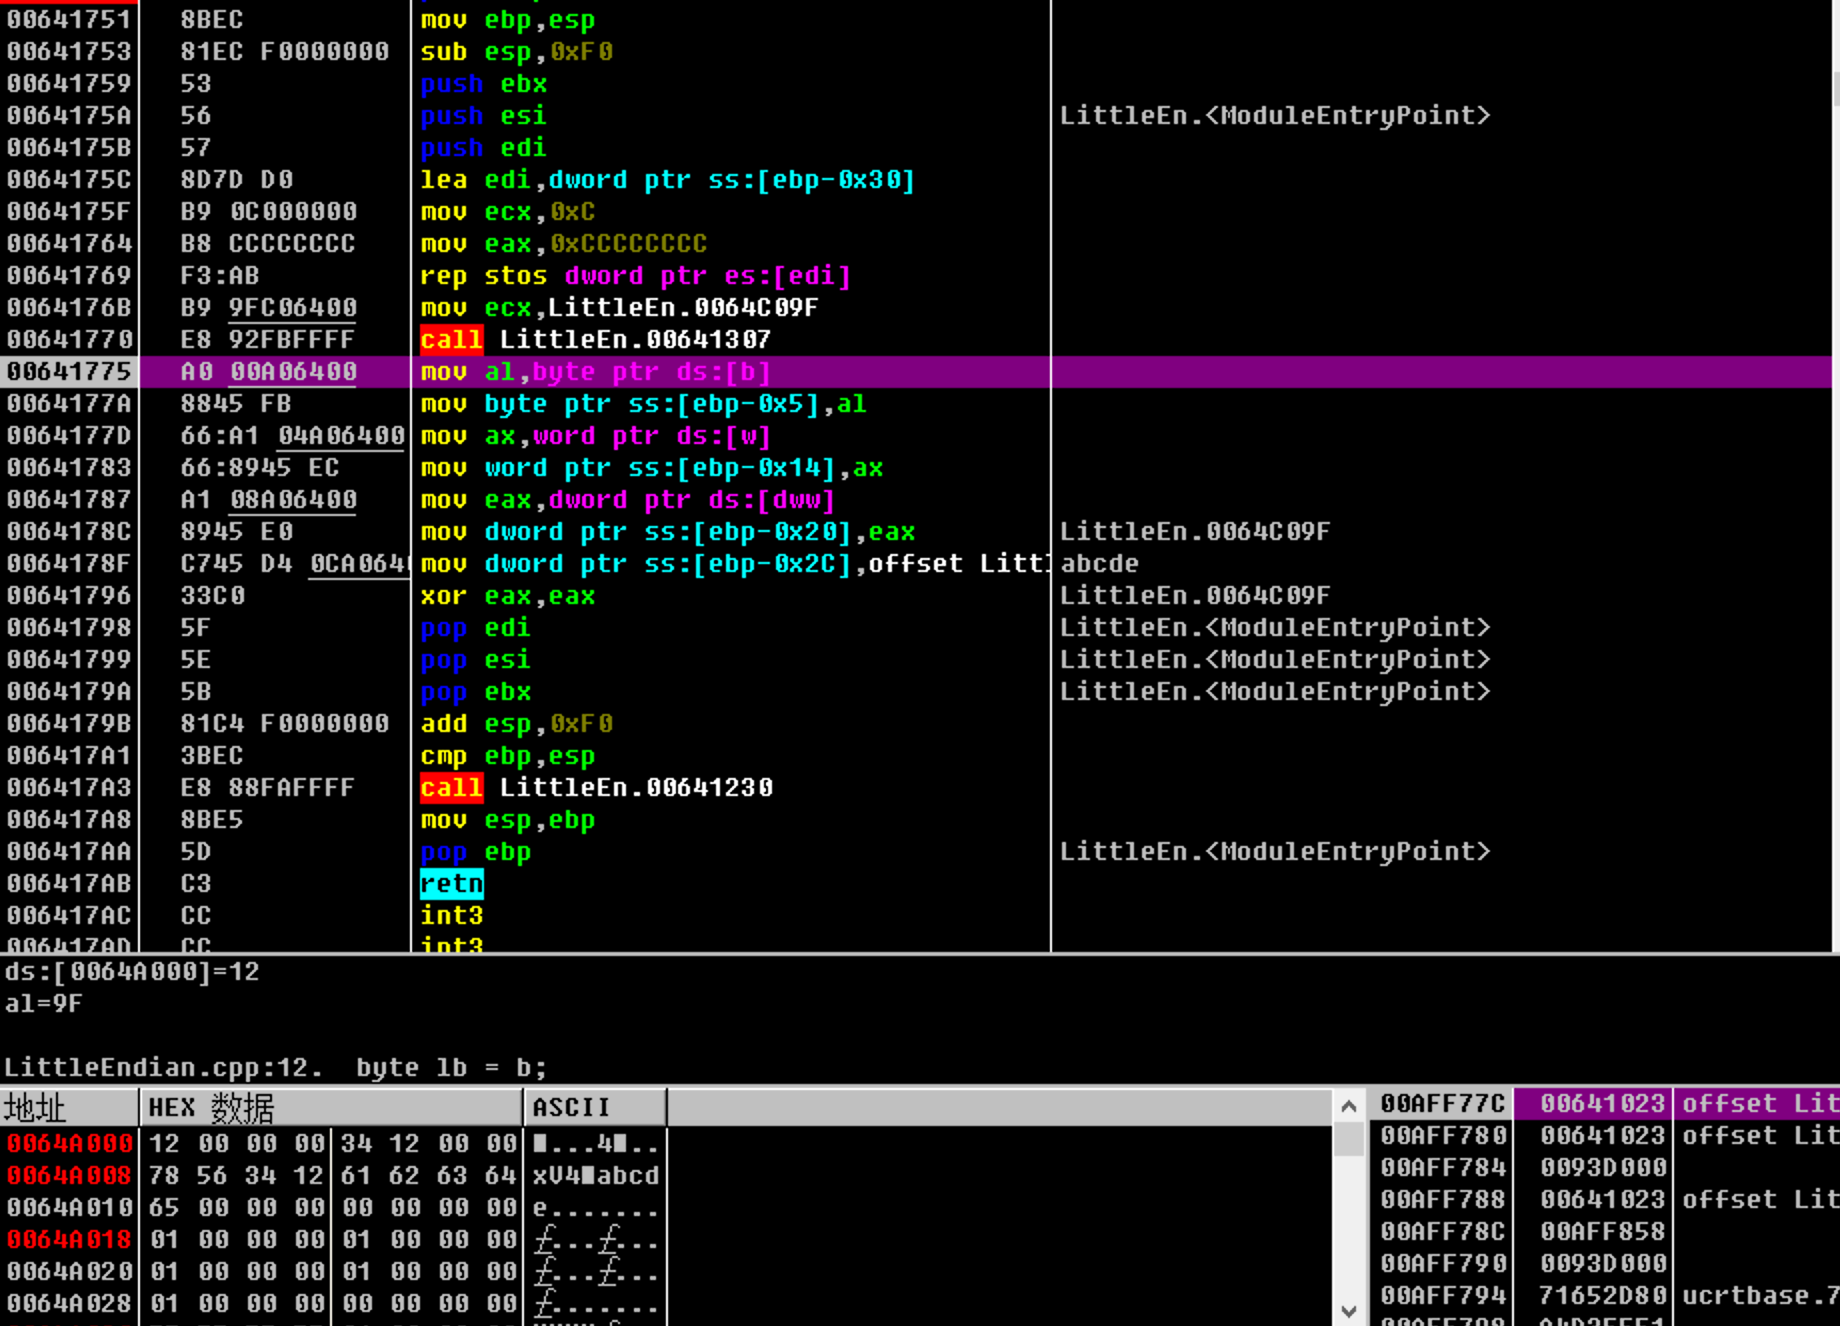
Task: Click the call LittleEn.00641230 instruction
Action: click(596, 788)
